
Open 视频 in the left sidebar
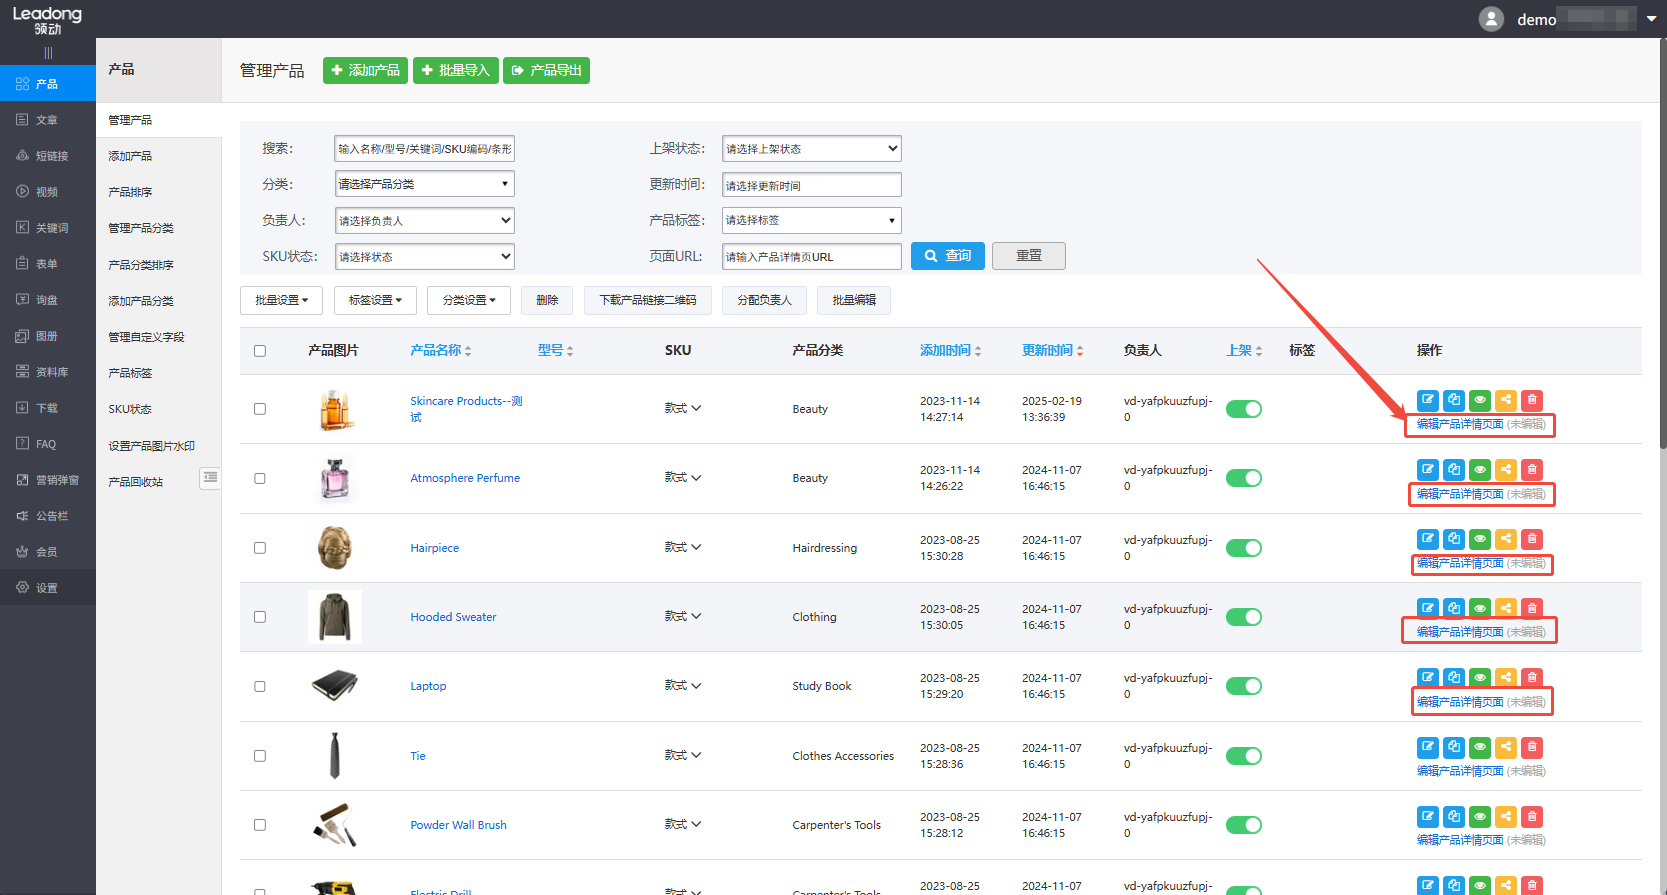(47, 192)
